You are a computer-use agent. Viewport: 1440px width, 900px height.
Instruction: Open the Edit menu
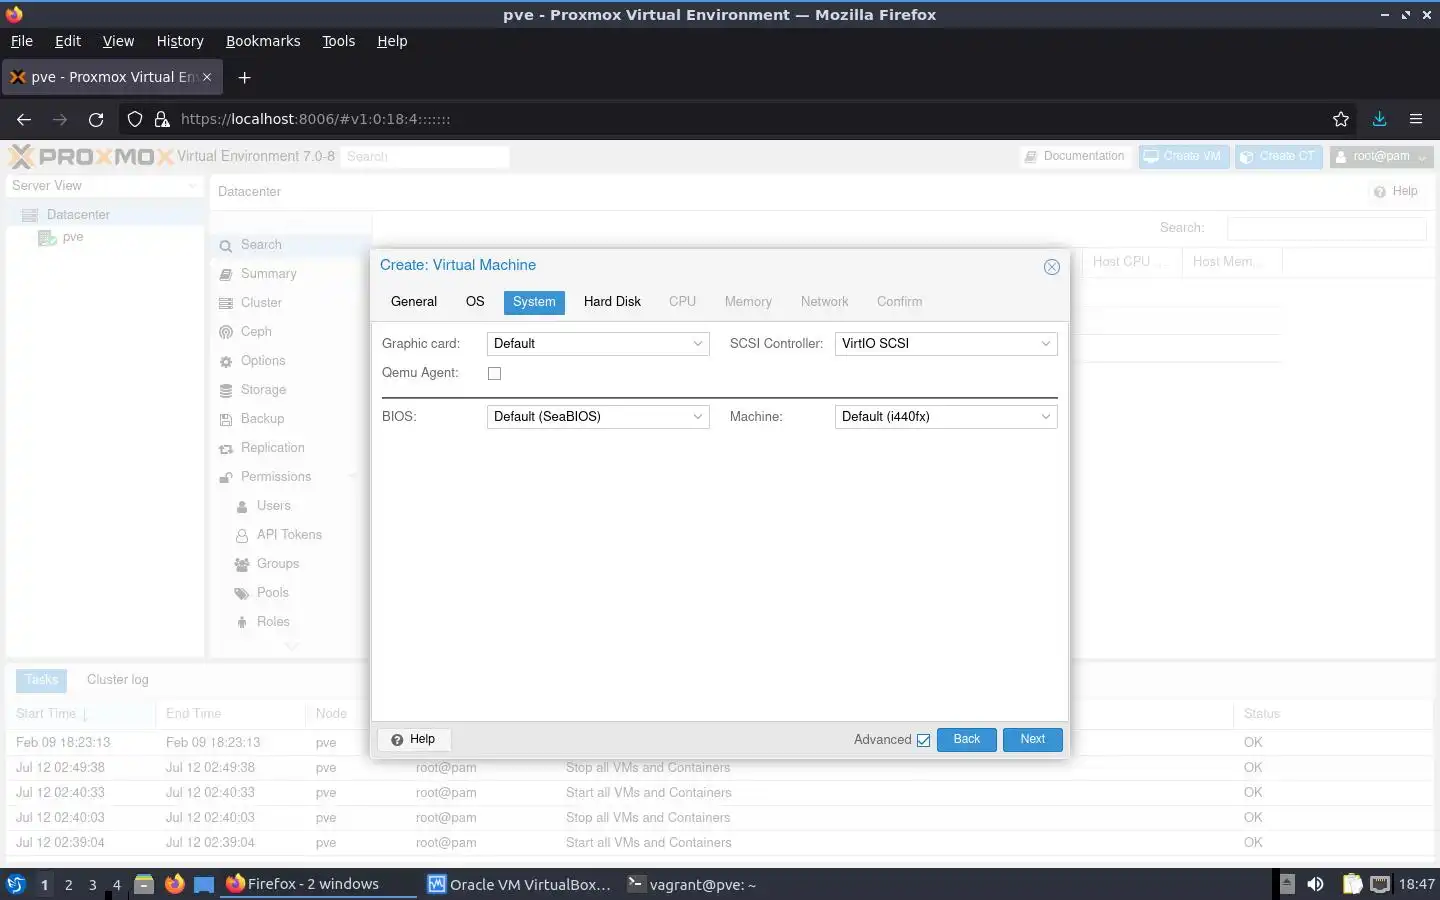[68, 41]
